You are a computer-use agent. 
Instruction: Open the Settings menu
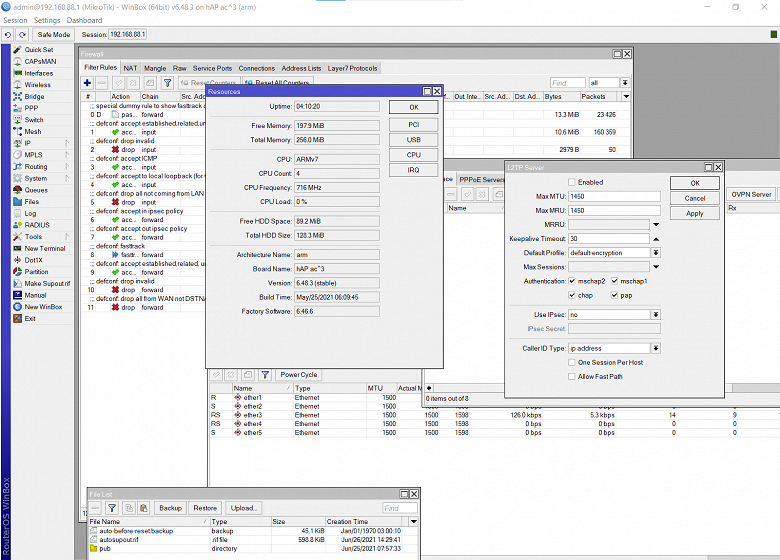[47, 20]
